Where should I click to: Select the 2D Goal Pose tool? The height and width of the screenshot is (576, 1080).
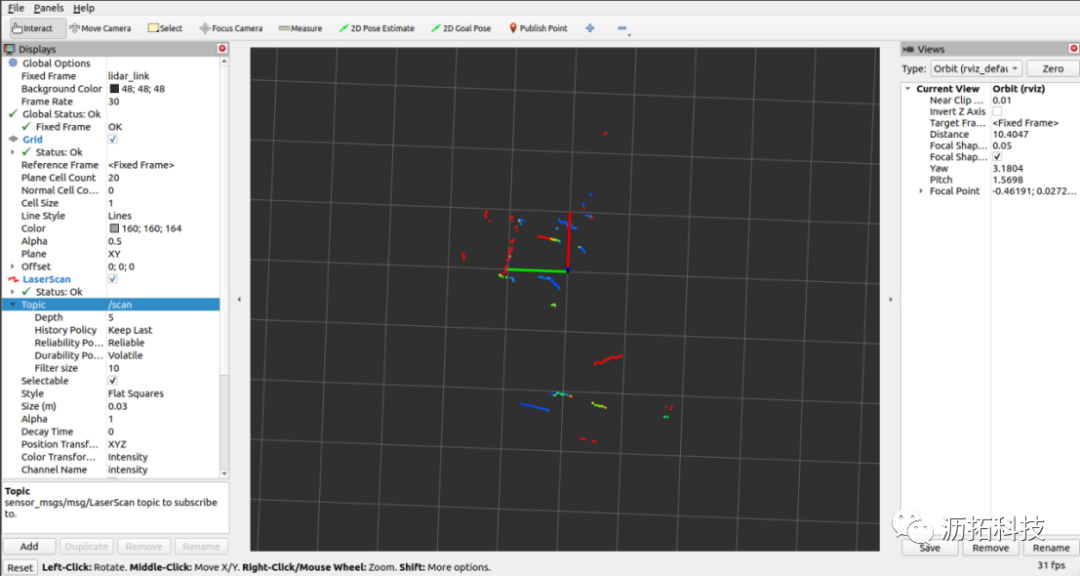click(x=461, y=28)
